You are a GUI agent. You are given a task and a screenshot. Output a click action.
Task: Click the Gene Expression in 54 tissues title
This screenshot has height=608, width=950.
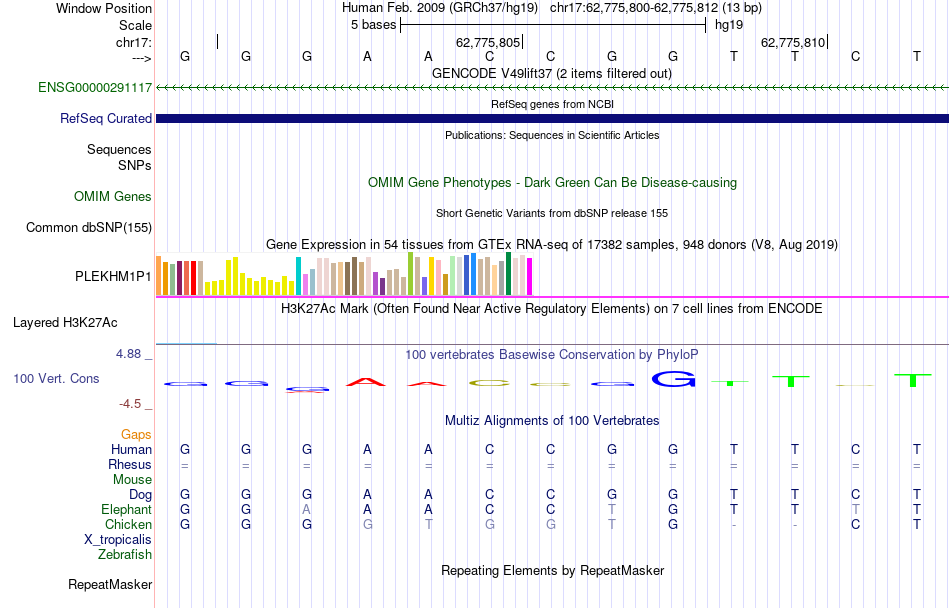point(552,245)
